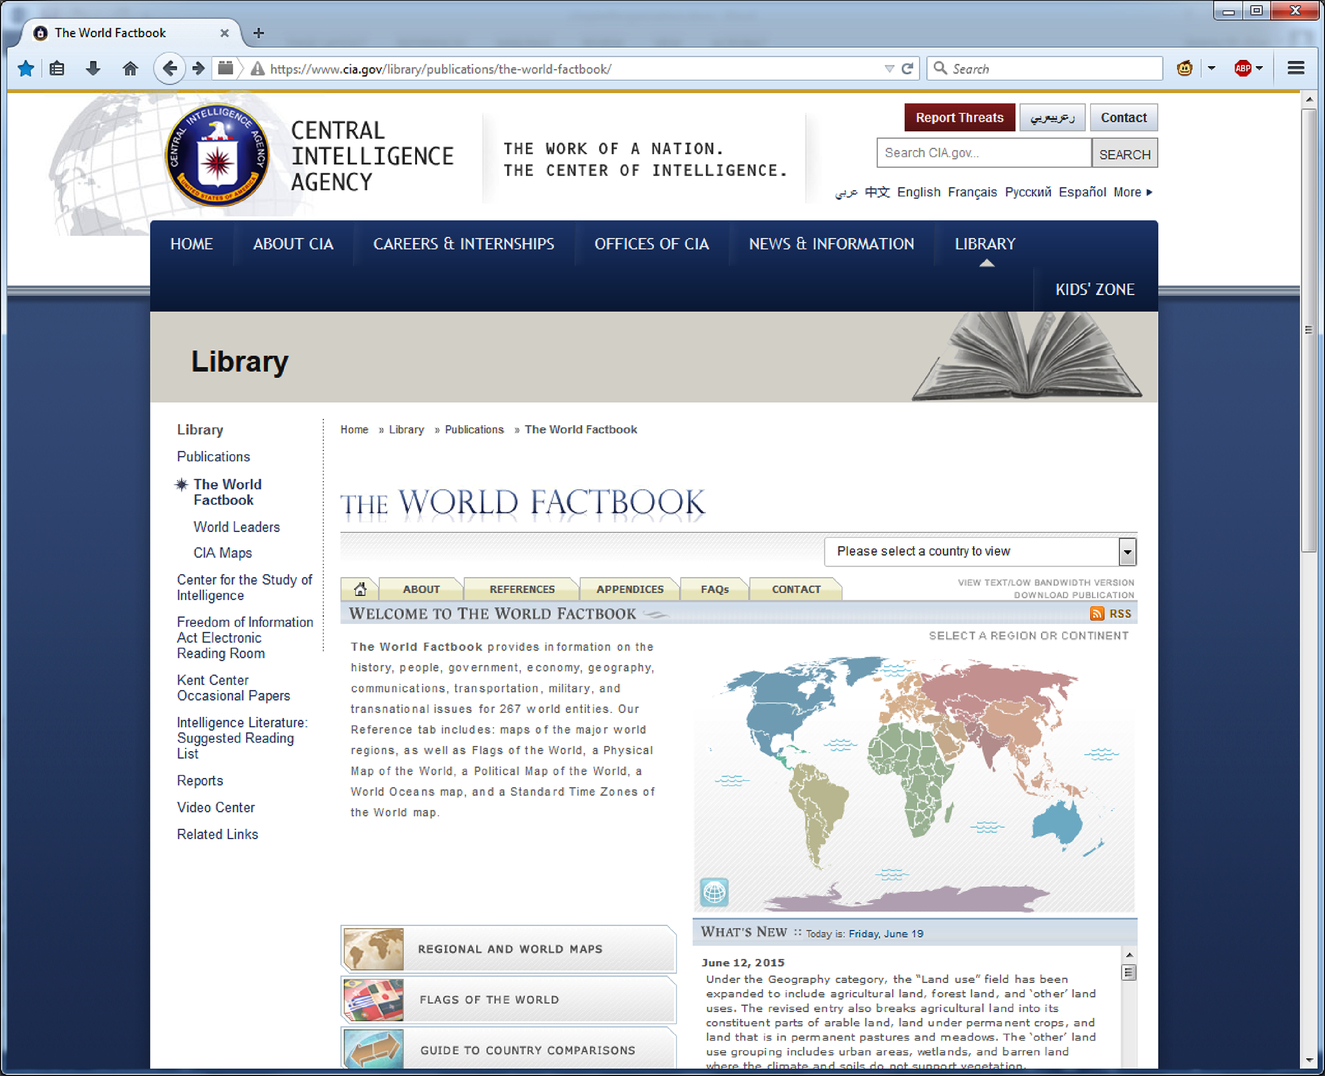This screenshot has height=1076, width=1325.
Task: Click the Factbook home tab icon
Action: click(360, 589)
